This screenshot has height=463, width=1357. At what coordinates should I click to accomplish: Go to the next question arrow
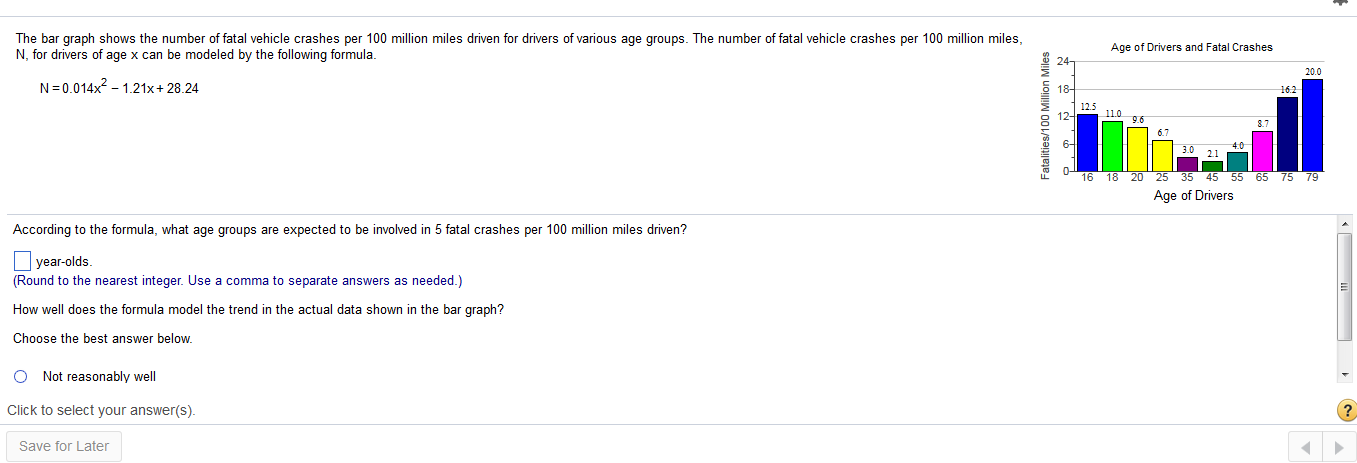pyautogui.click(x=1337, y=447)
